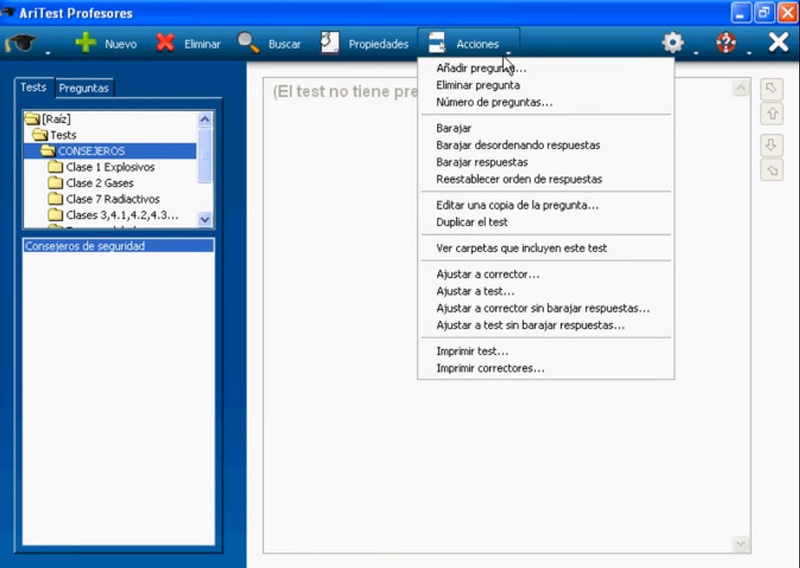Image resolution: width=800 pixels, height=568 pixels.
Task: Click the folder tree scrollbar thumb
Action: pos(205,155)
